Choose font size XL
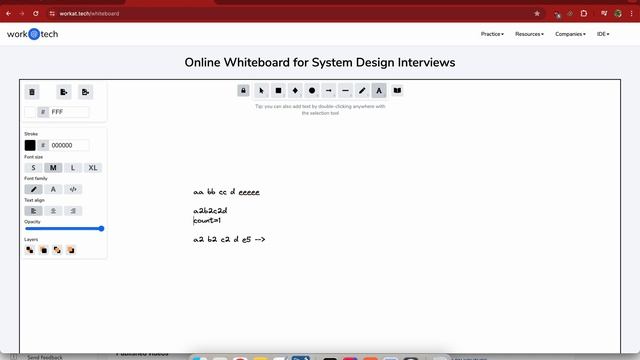Image resolution: width=640 pixels, height=360 pixels. [x=93, y=168]
